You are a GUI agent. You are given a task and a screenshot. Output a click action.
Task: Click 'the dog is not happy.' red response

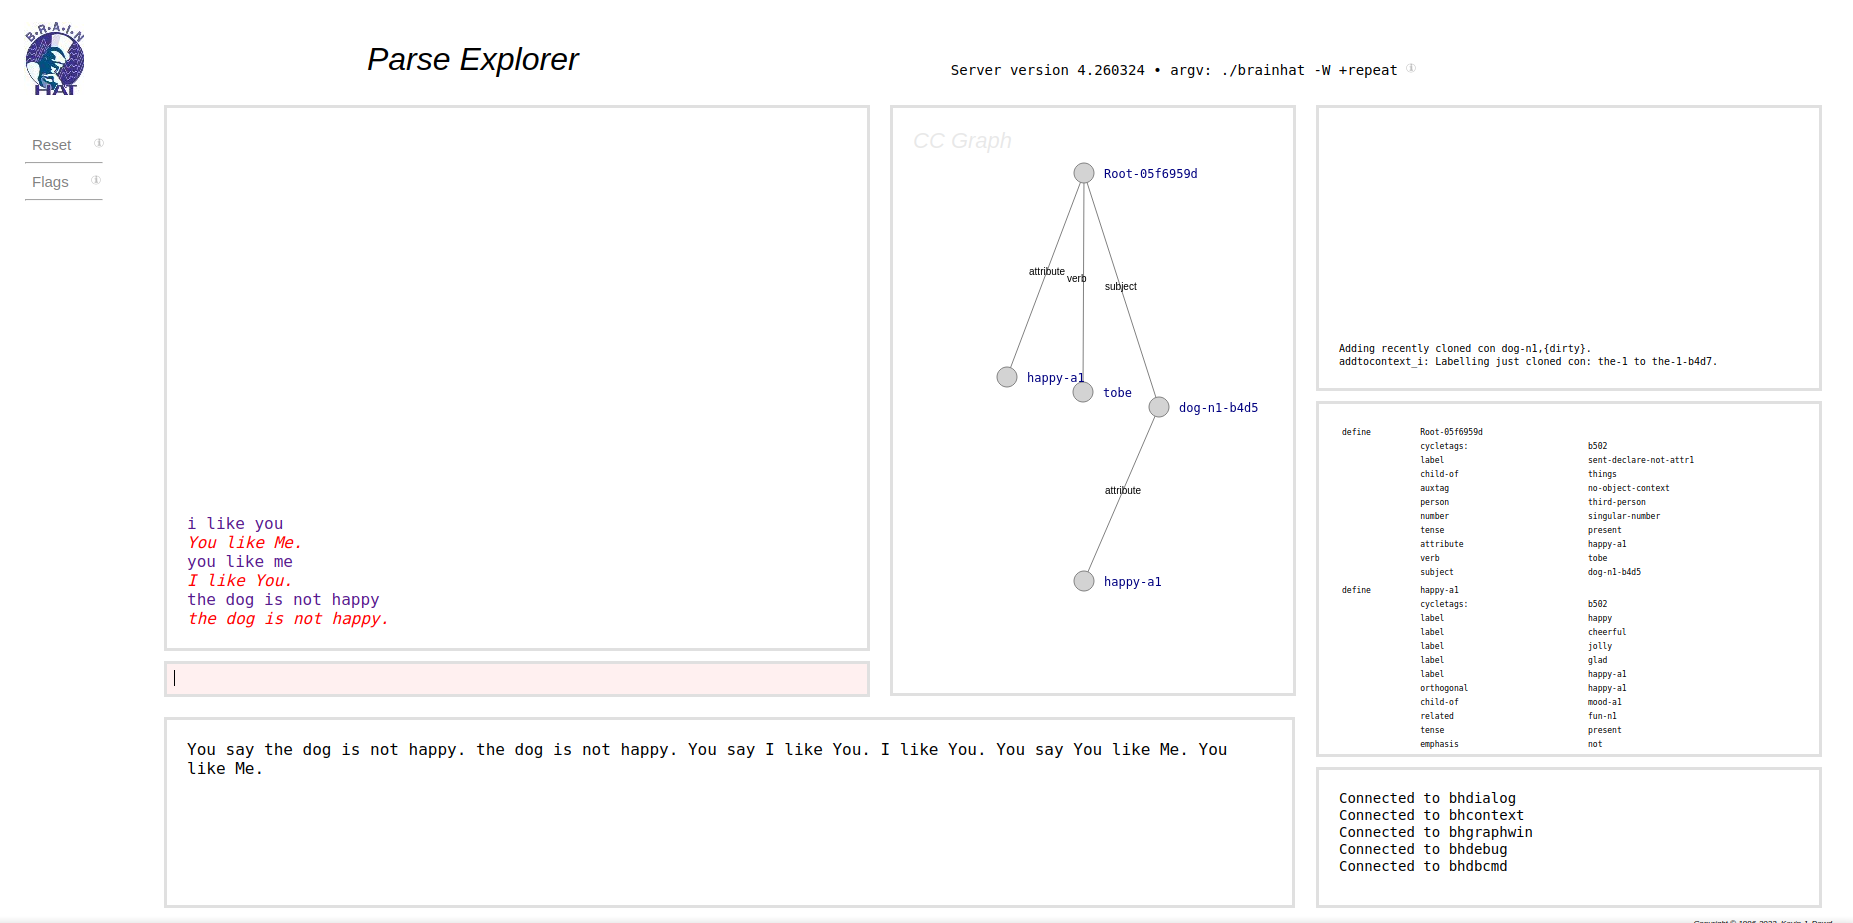[288, 619]
